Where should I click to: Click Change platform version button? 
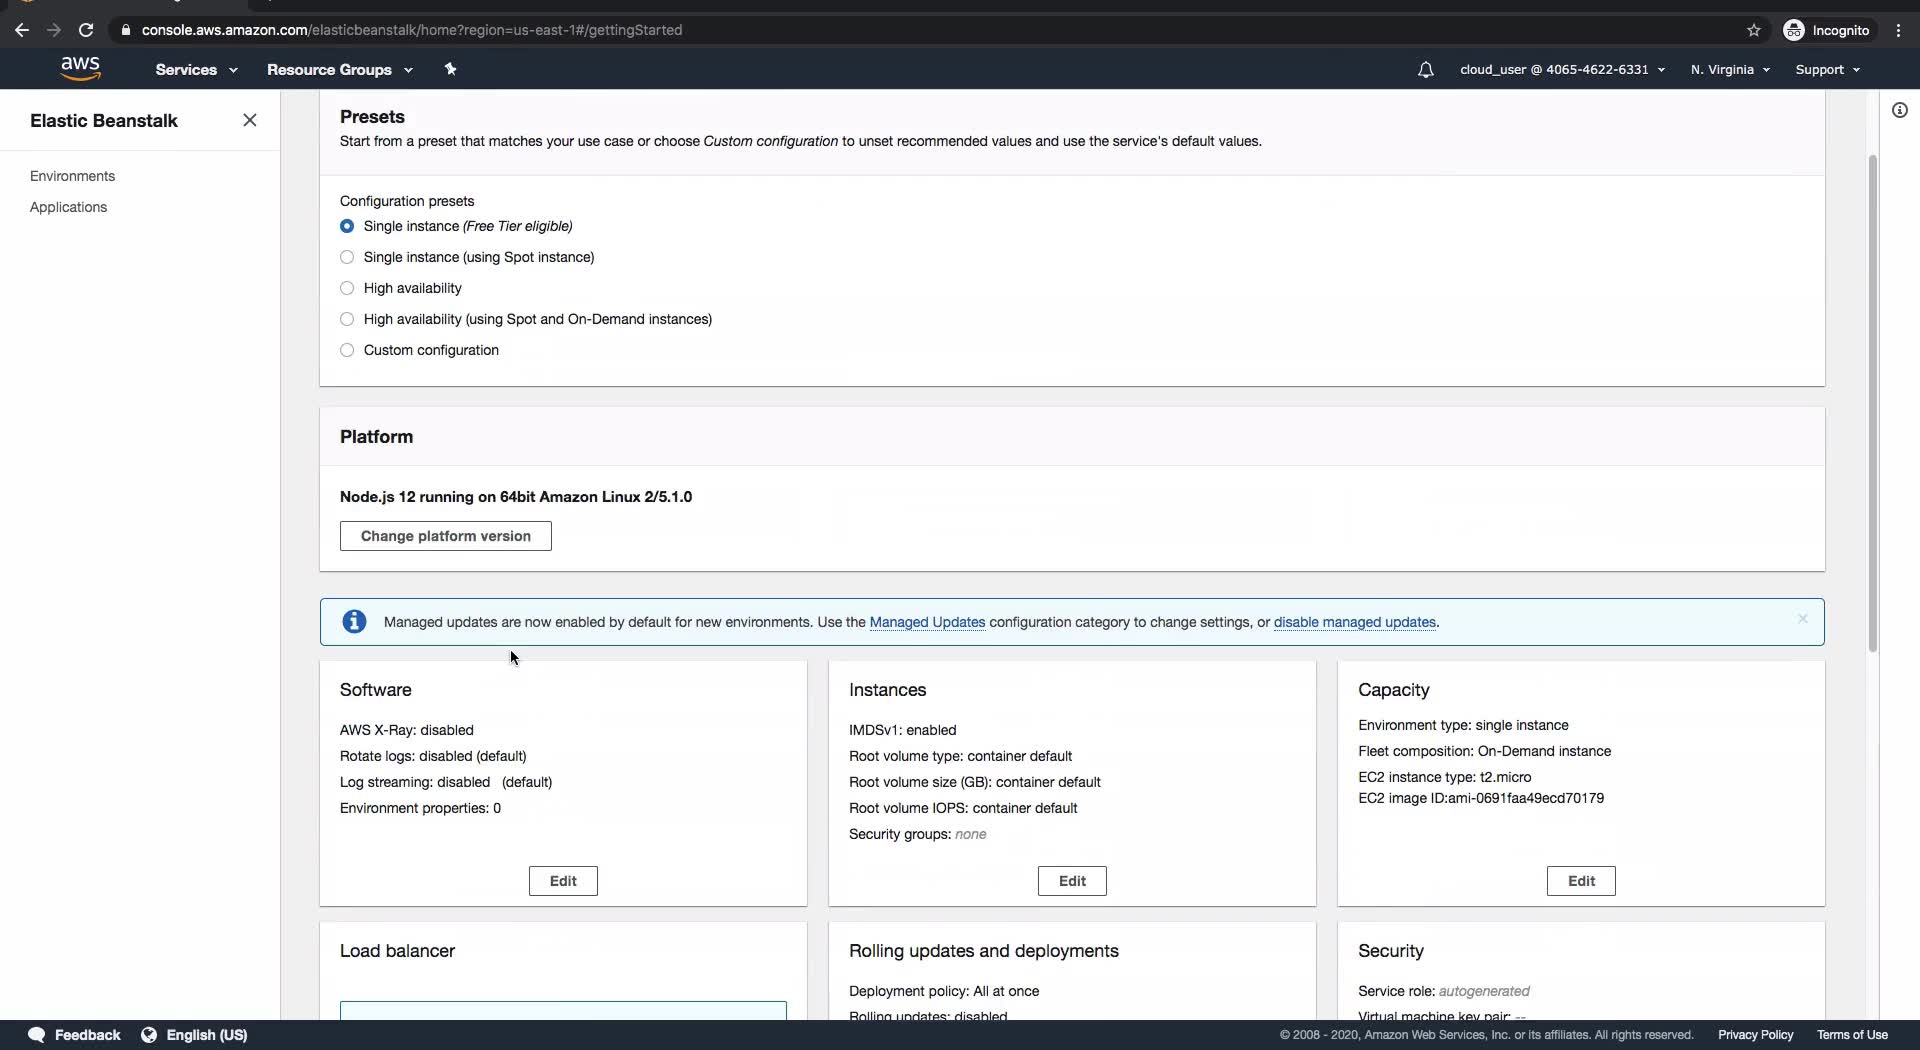point(445,536)
